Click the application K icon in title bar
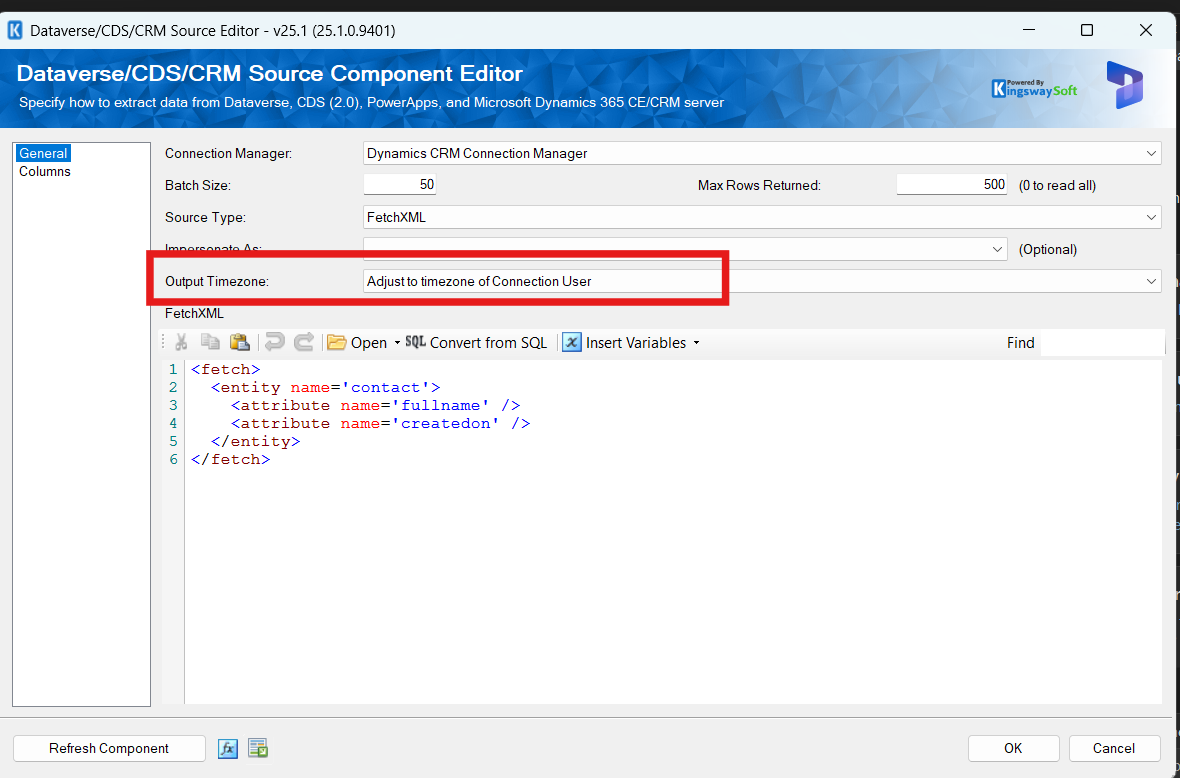Image resolution: width=1180 pixels, height=778 pixels. [x=15, y=31]
